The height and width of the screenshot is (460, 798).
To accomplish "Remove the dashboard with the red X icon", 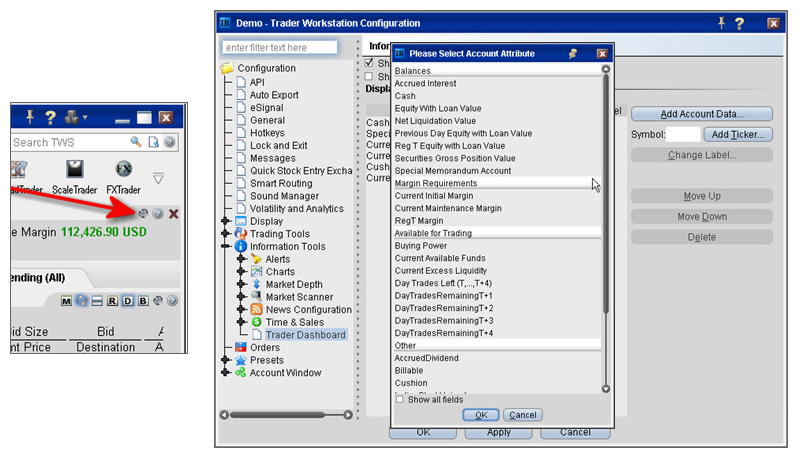I will [x=174, y=214].
